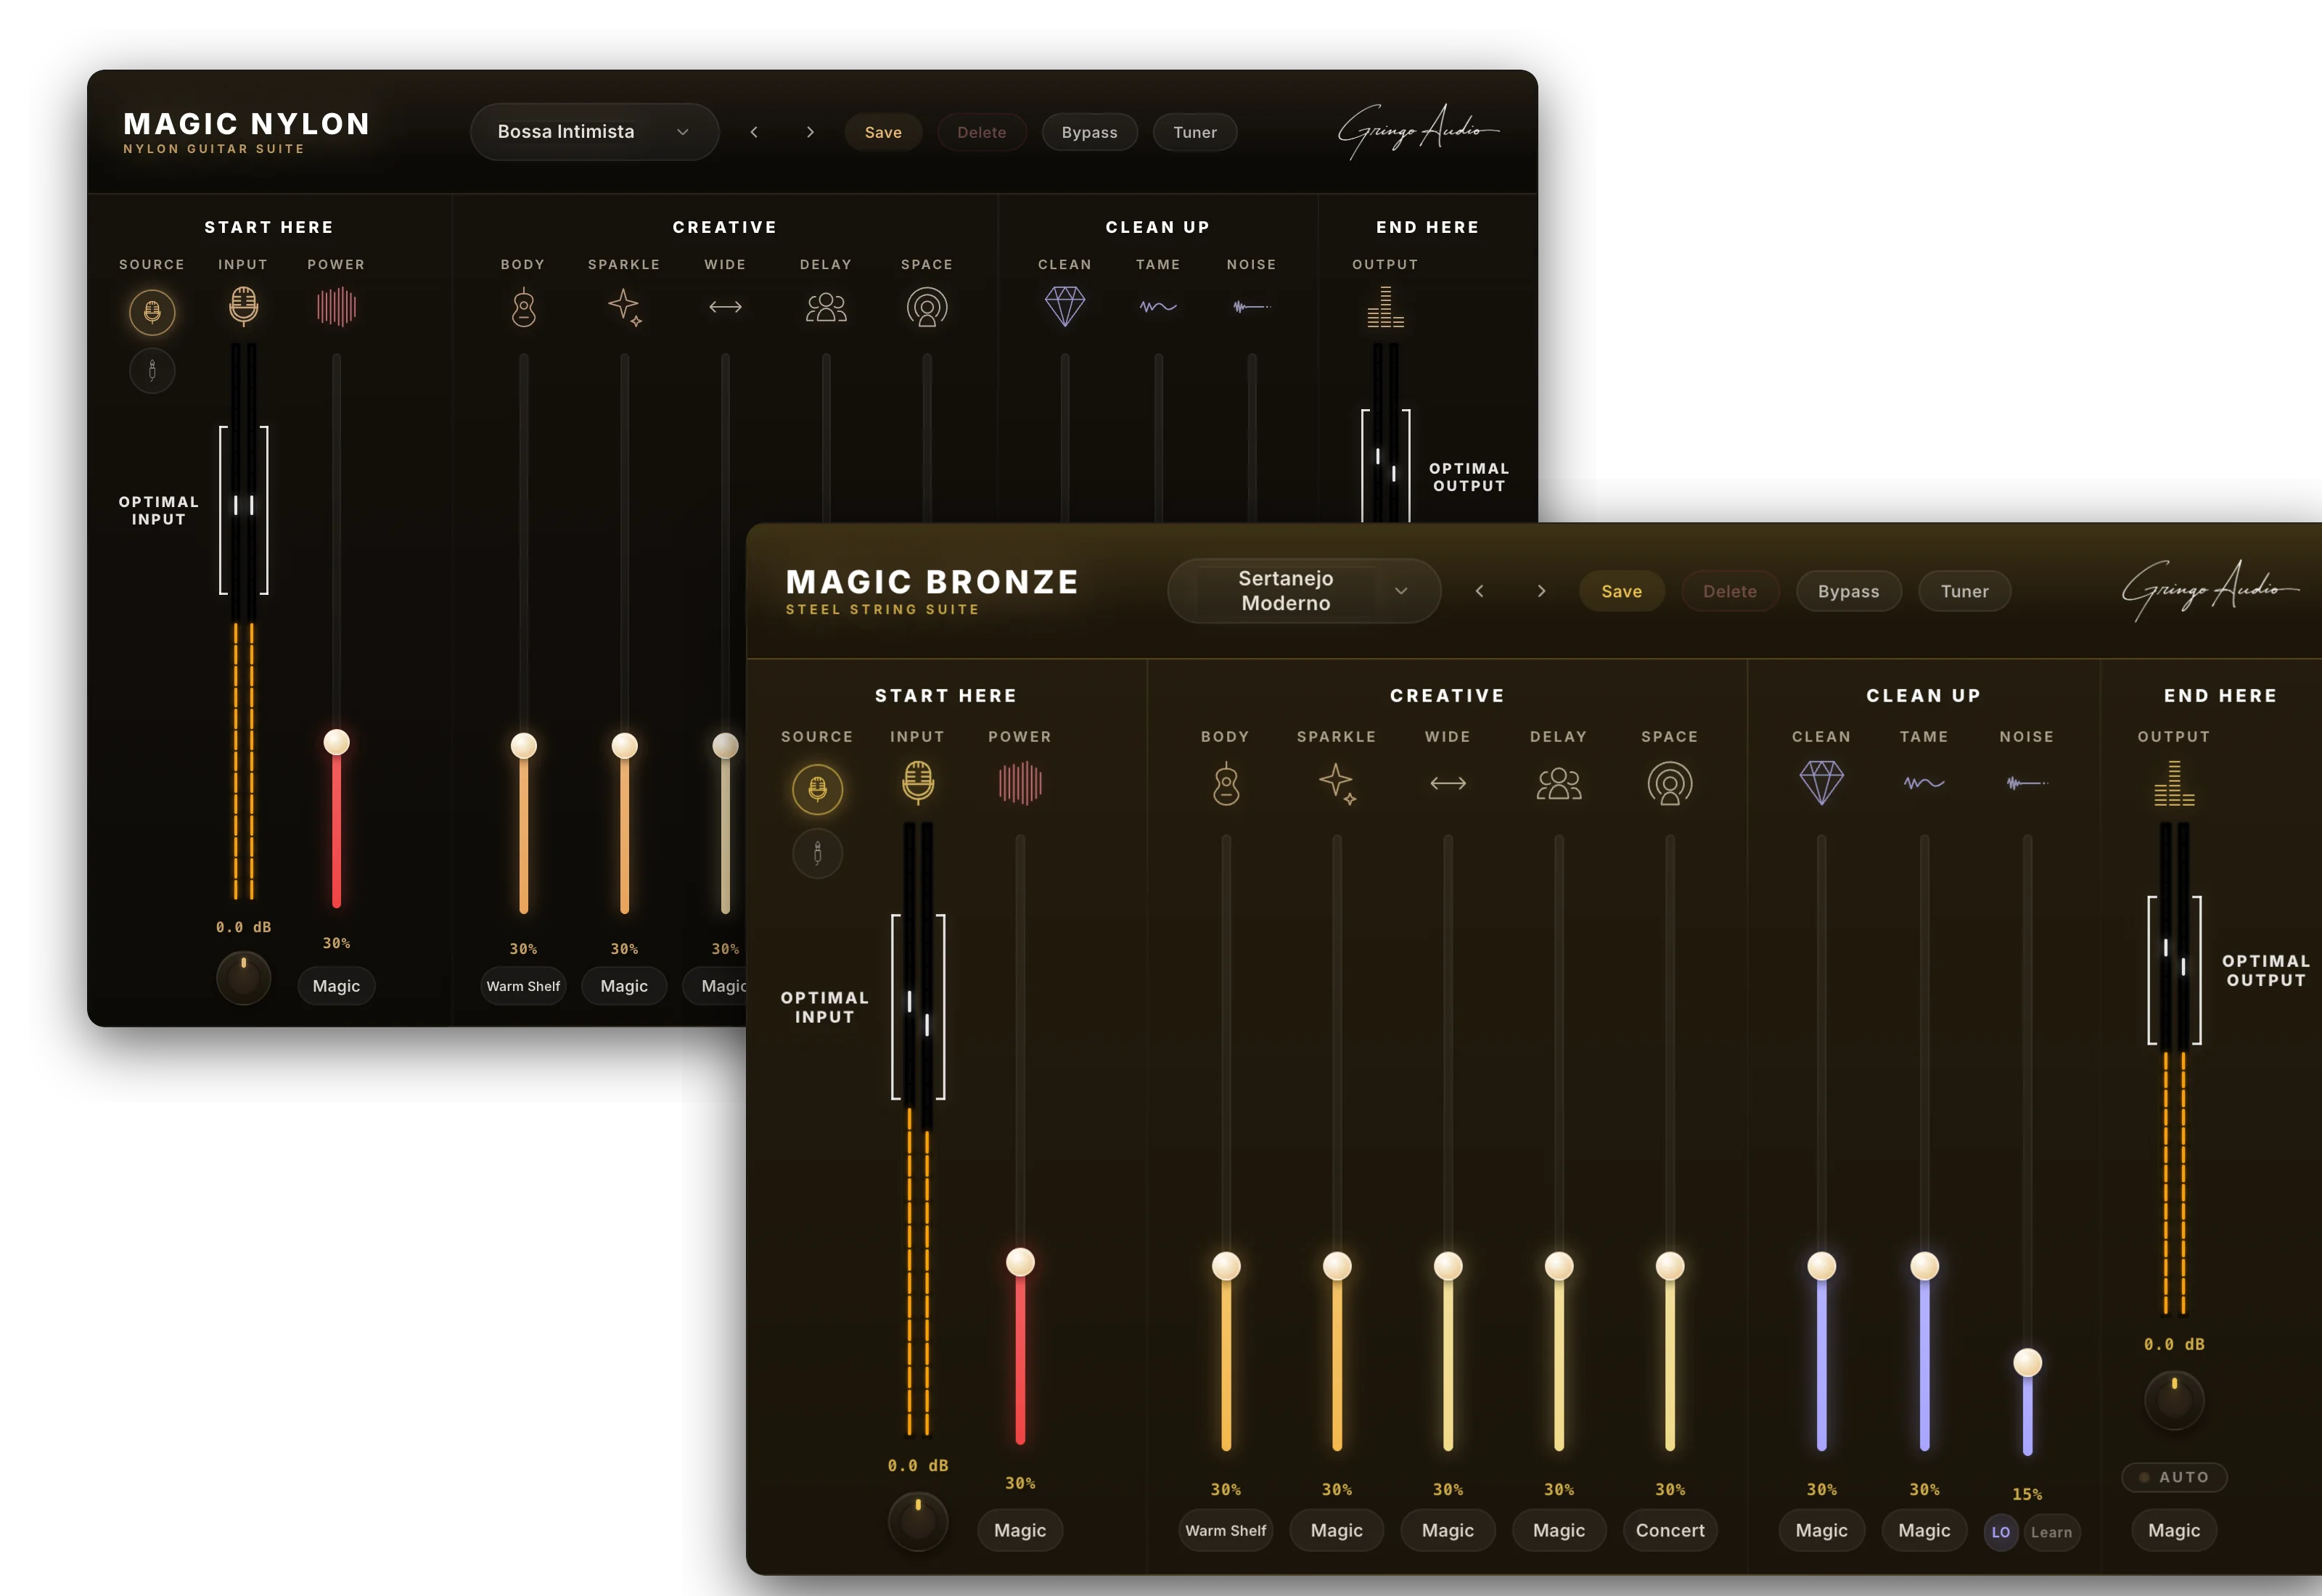Toggle Bypass in Magic Bronze
Image resolution: width=2322 pixels, height=1596 pixels.
pyautogui.click(x=1848, y=591)
